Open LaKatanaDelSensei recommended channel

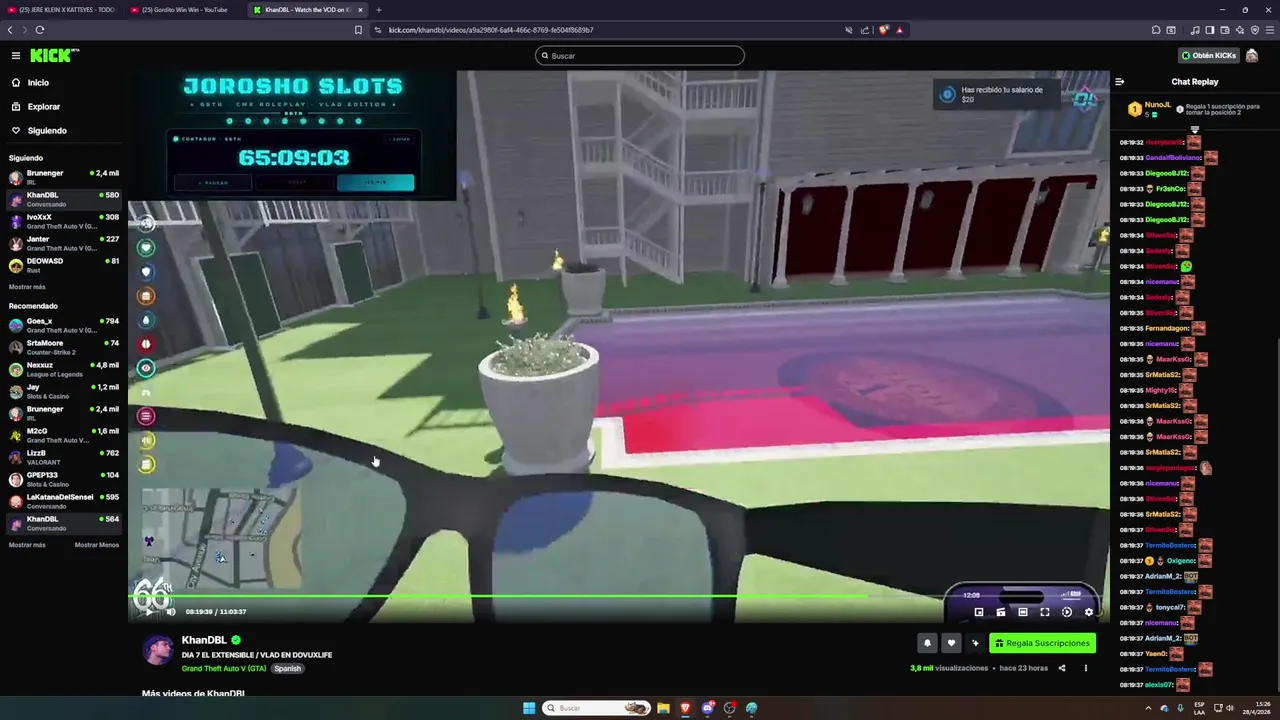[64, 501]
